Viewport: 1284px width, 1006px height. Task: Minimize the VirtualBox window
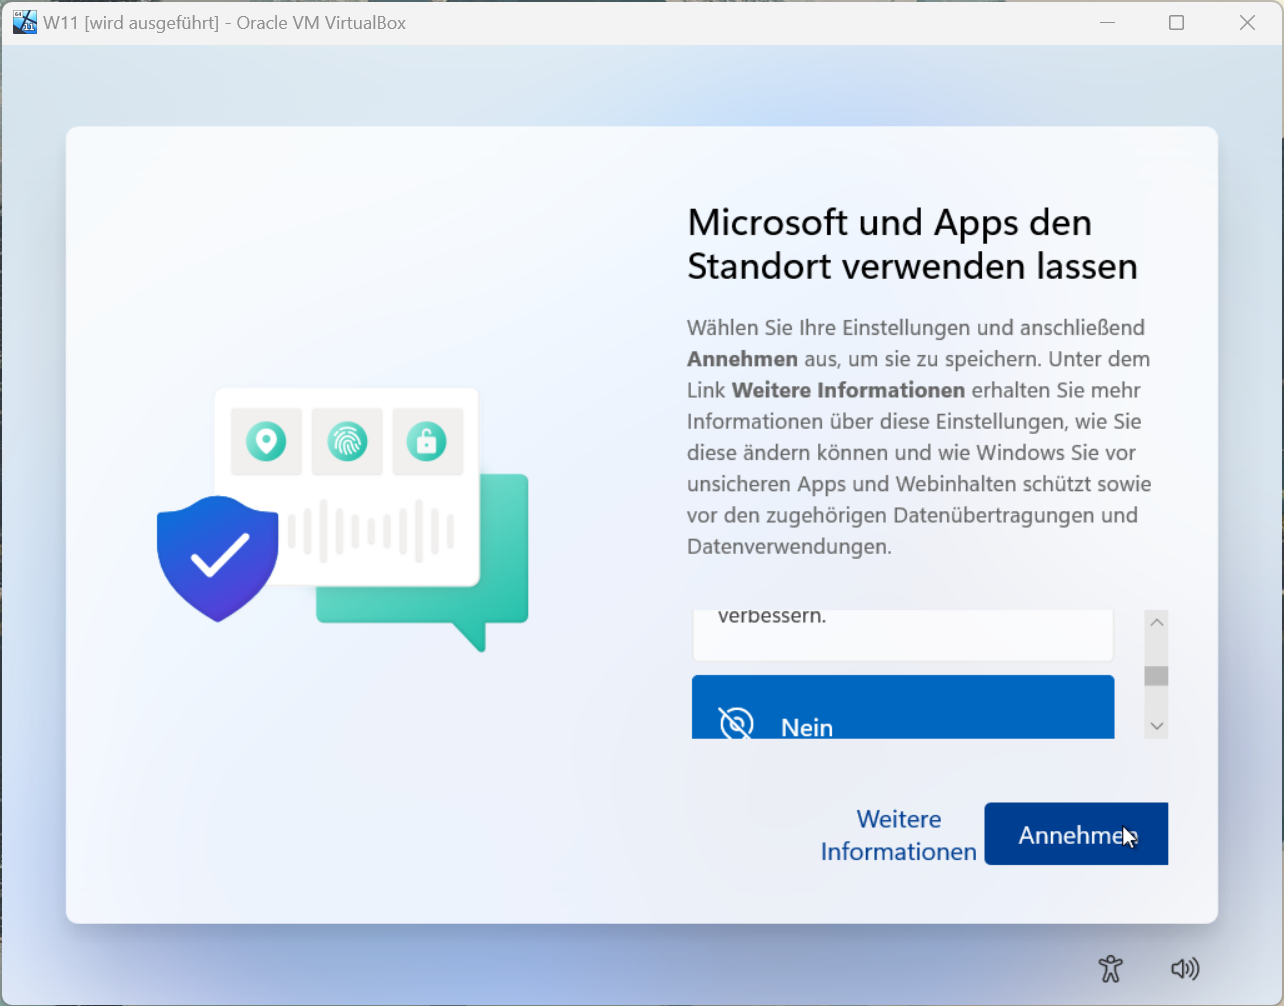tap(1107, 22)
